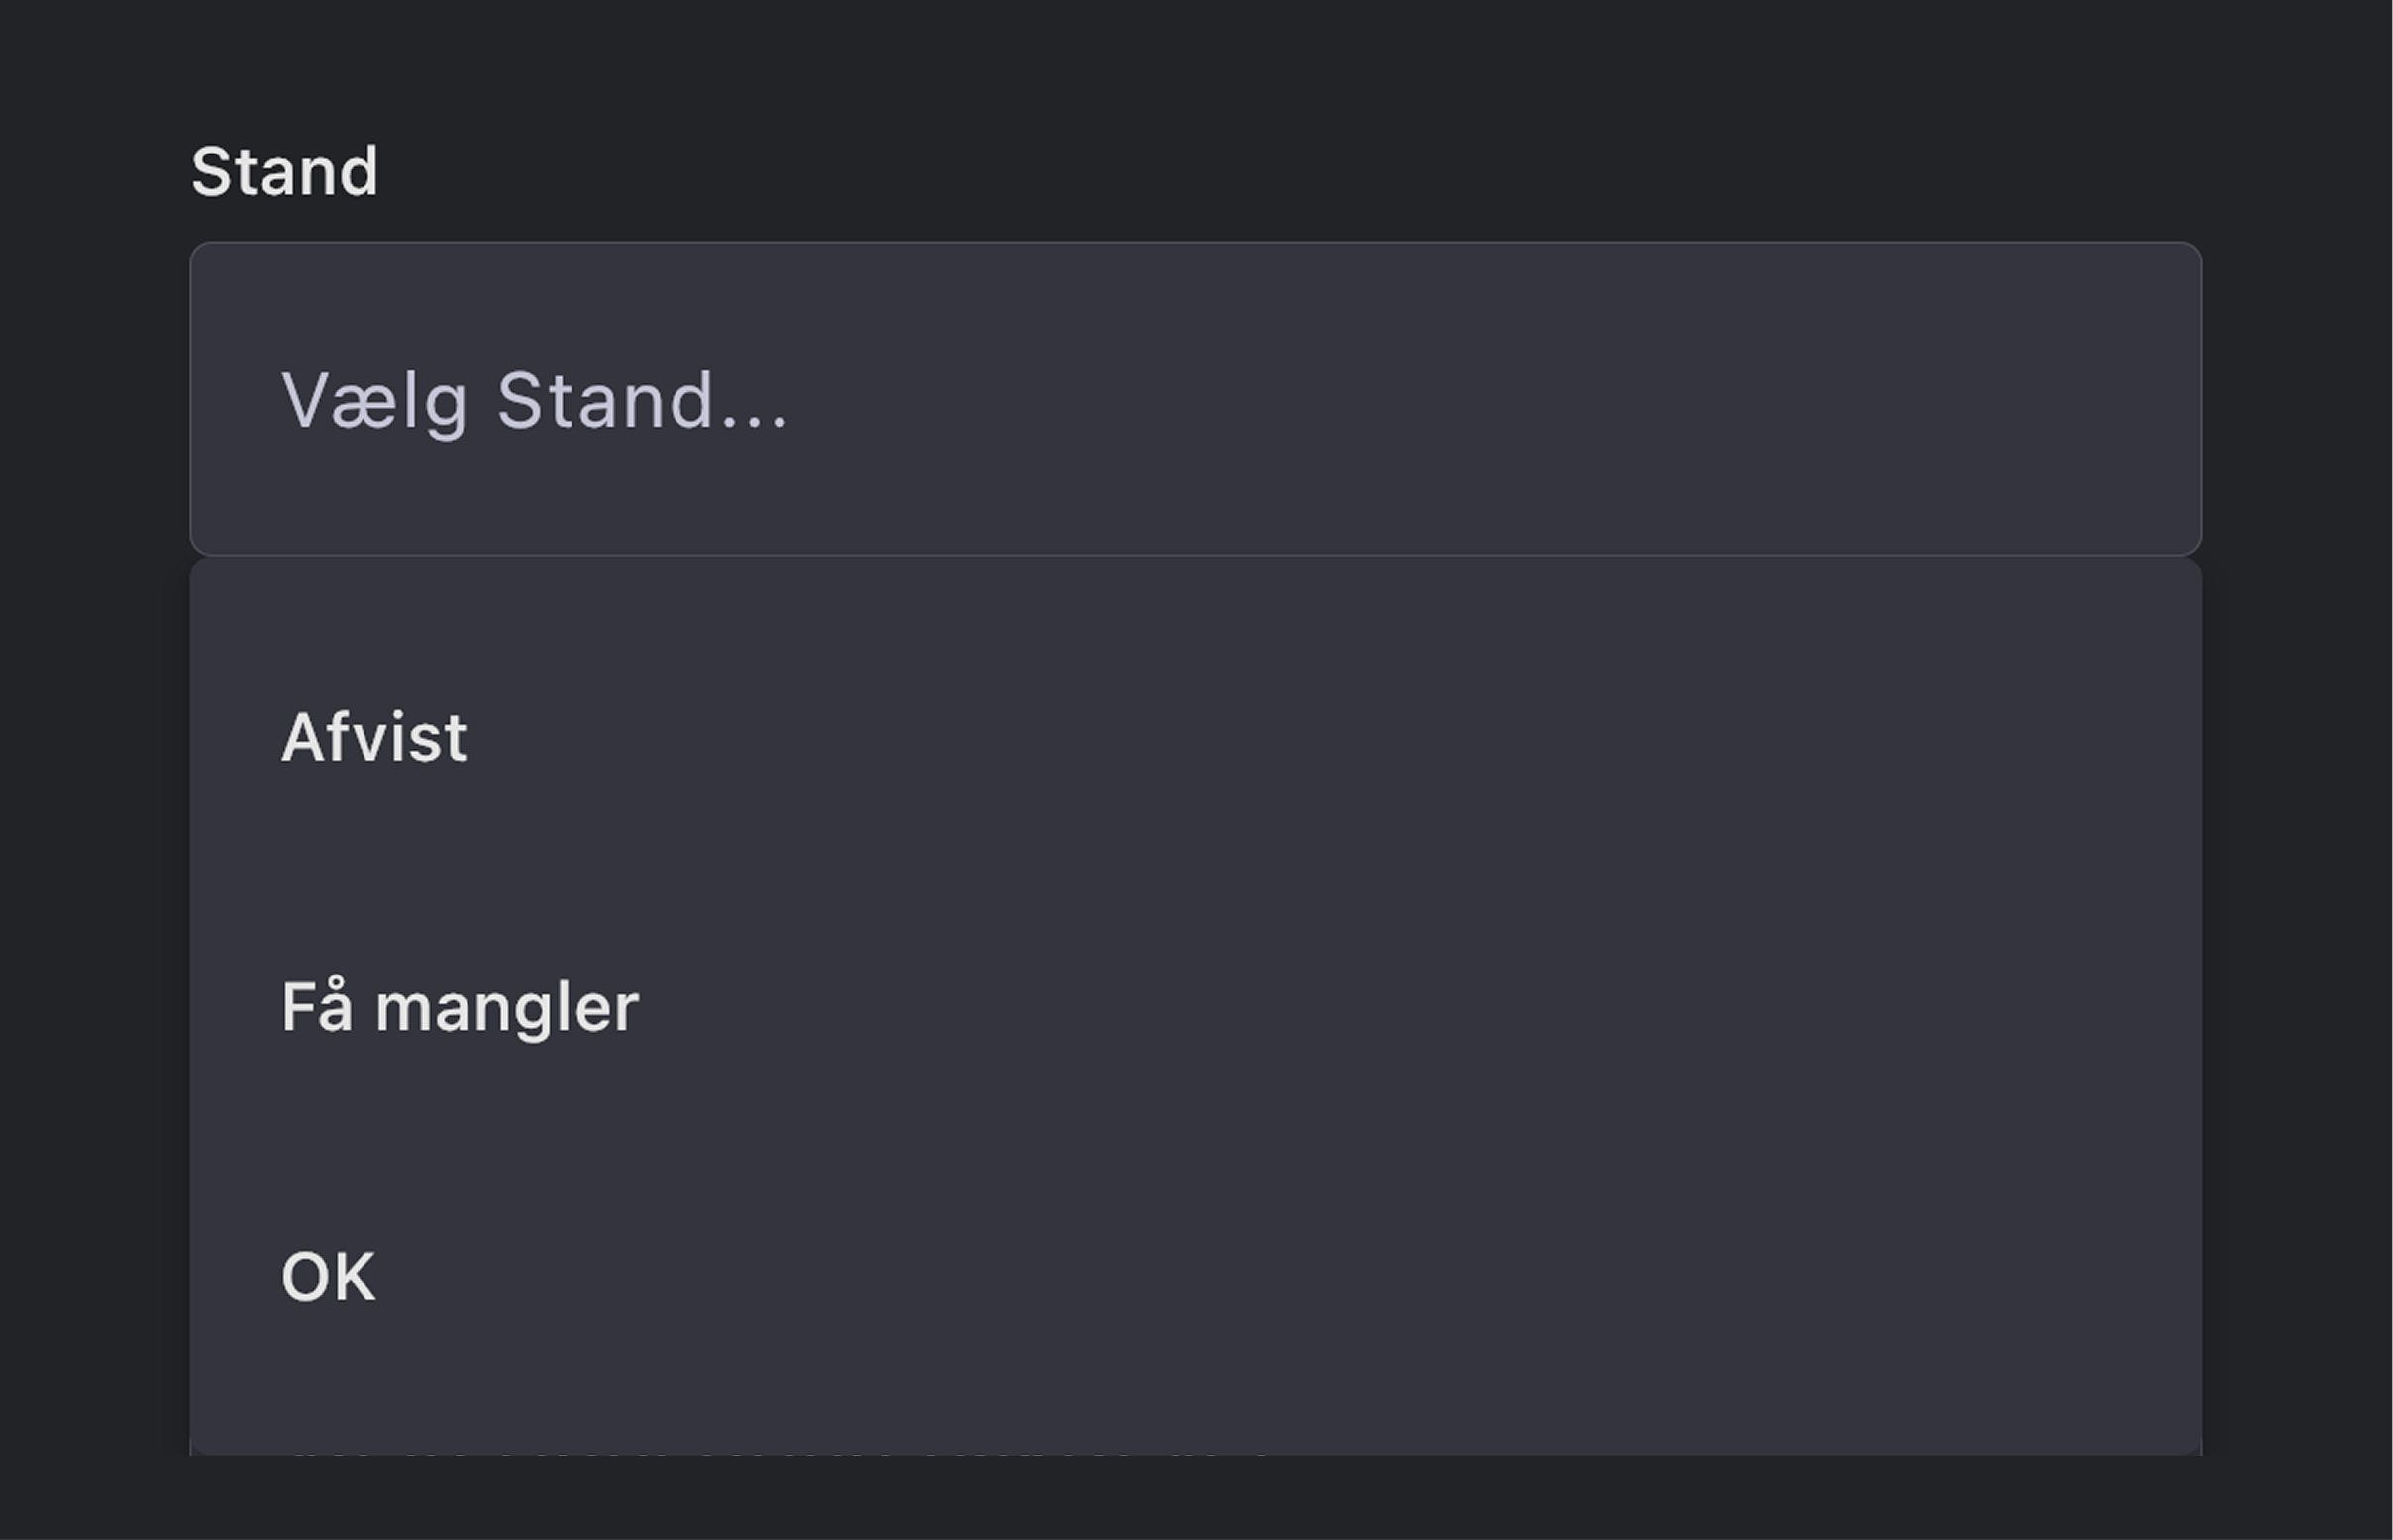The width and height of the screenshot is (2393, 1540).
Task: Click the Vælg Stand placeholder text
Action: [x=534, y=401]
